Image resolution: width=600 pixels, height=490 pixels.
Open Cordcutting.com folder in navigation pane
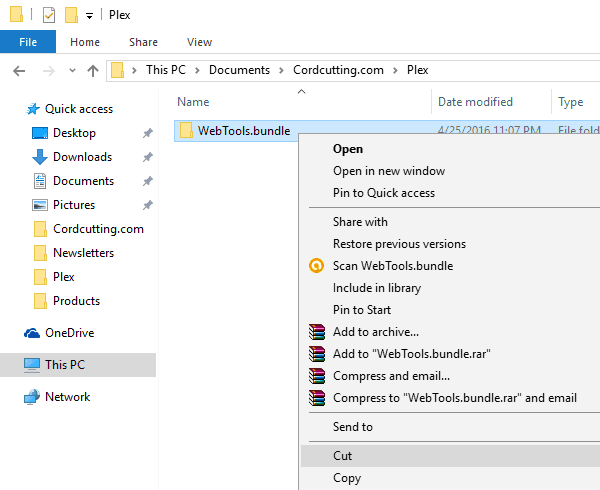coord(98,229)
